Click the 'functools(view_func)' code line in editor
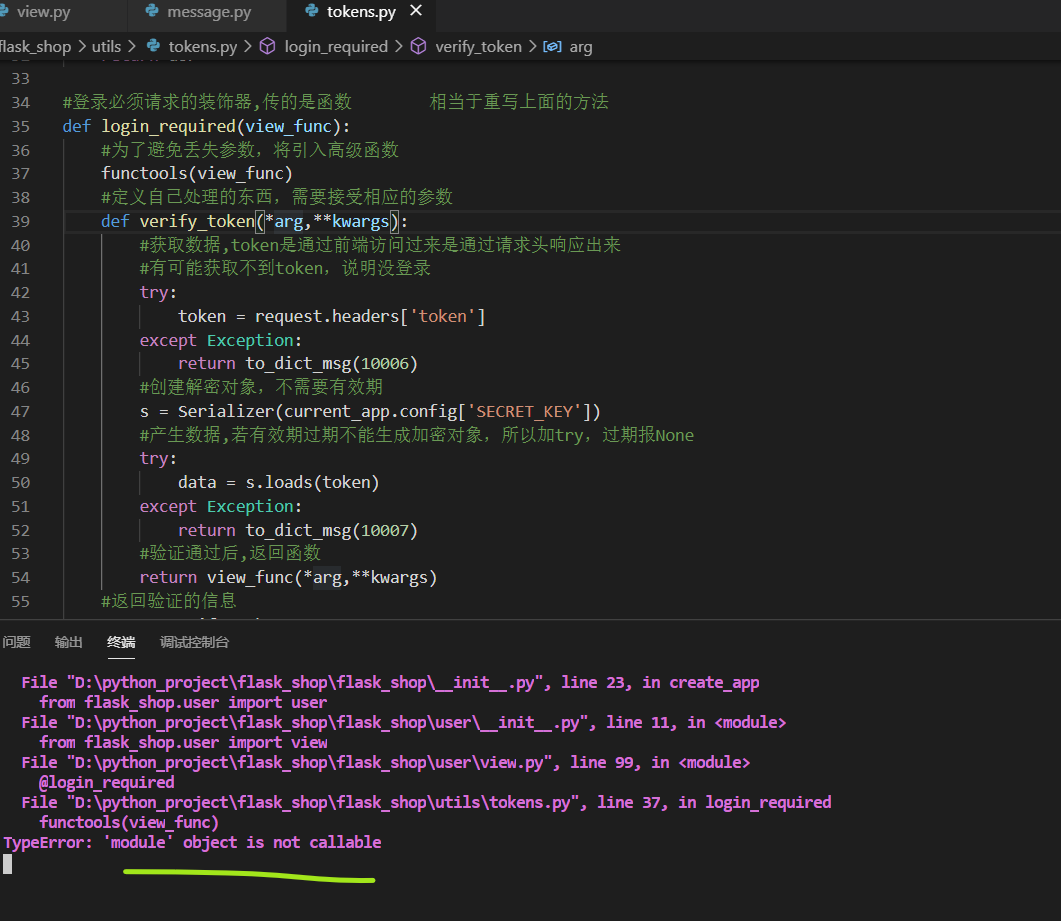 (196, 174)
